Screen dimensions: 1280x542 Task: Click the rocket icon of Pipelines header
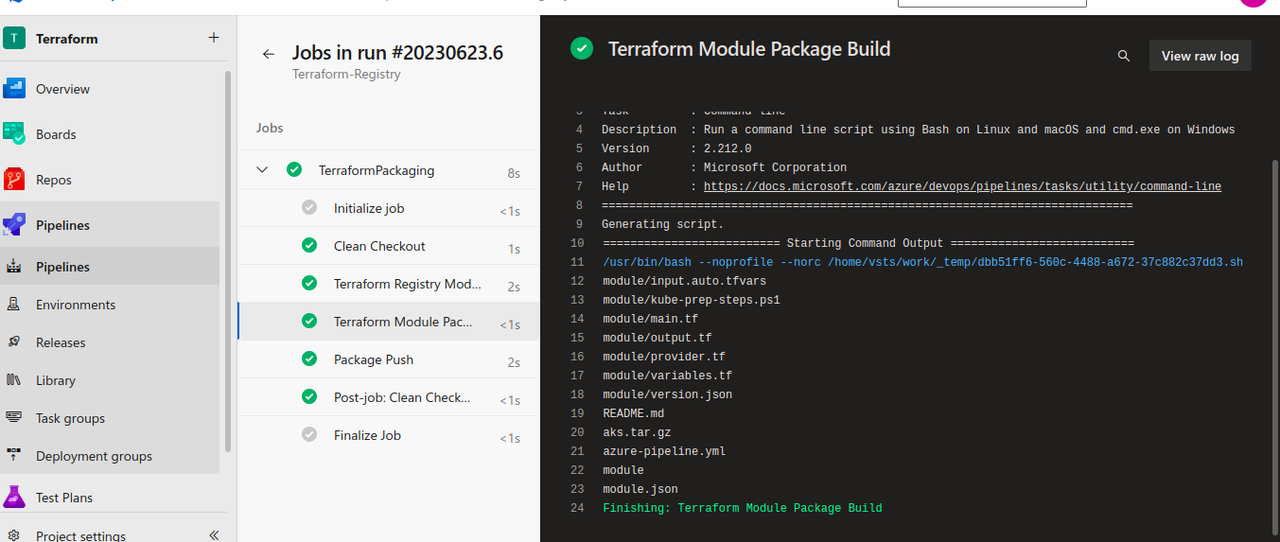(x=14, y=225)
